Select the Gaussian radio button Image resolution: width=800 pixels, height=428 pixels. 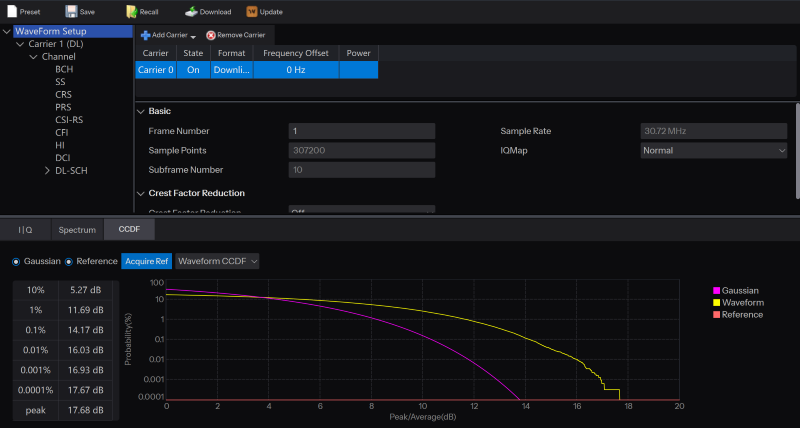(x=16, y=261)
